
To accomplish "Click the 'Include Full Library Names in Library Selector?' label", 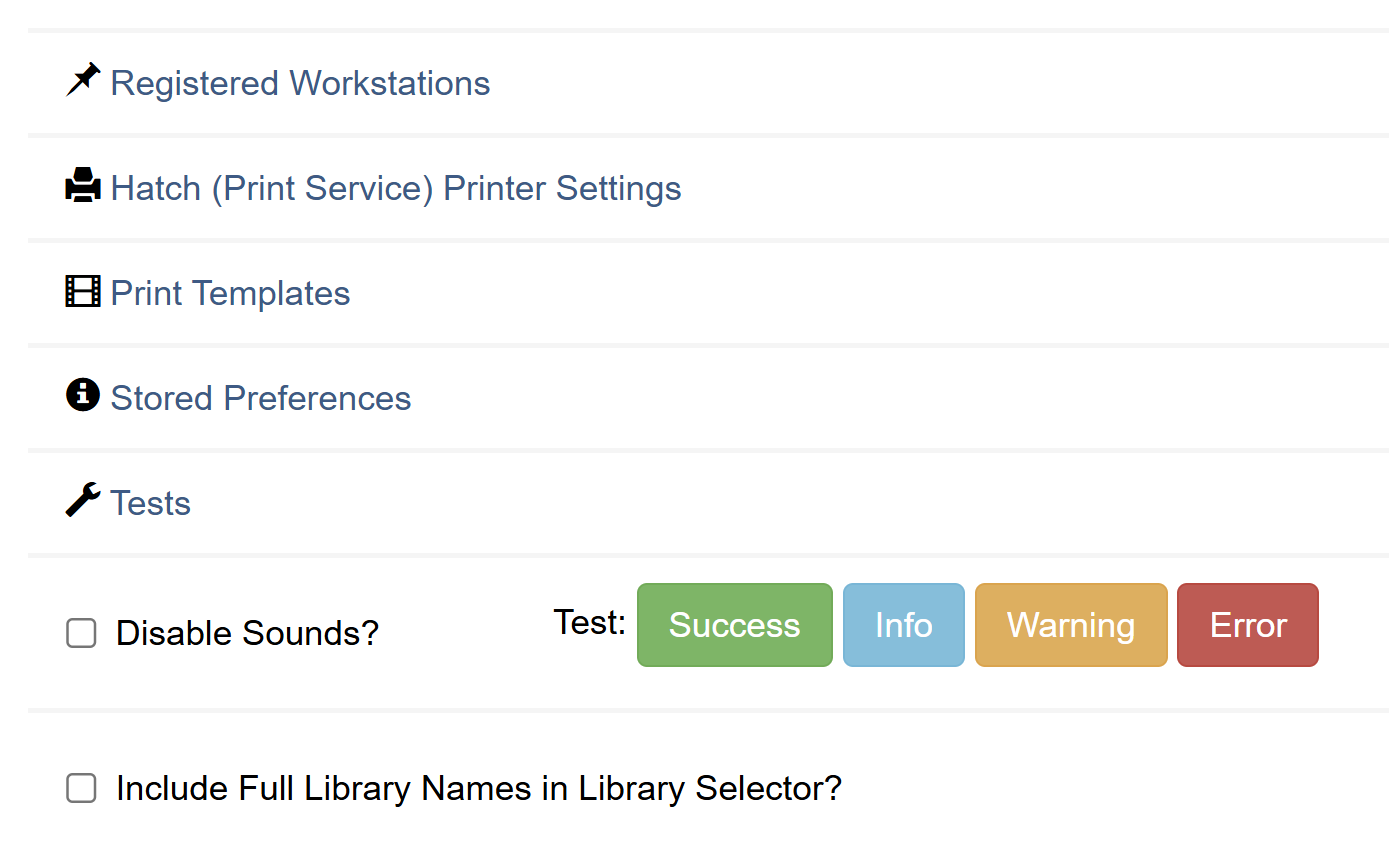I will pos(479,788).
